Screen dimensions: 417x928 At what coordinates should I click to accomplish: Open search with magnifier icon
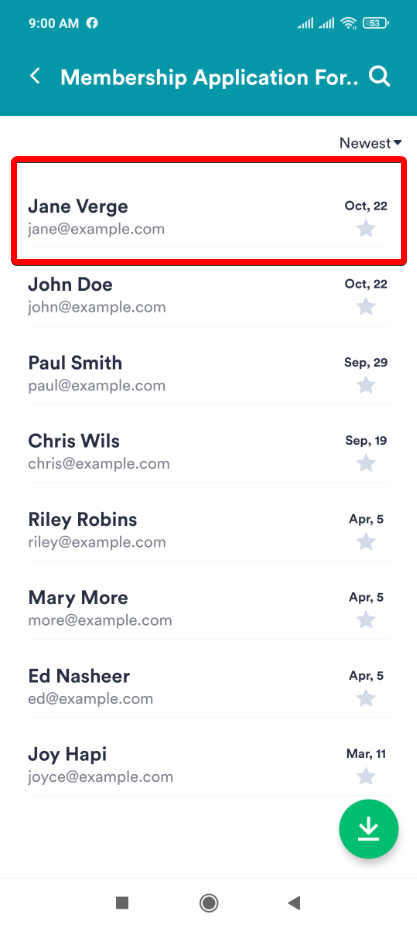pos(379,77)
